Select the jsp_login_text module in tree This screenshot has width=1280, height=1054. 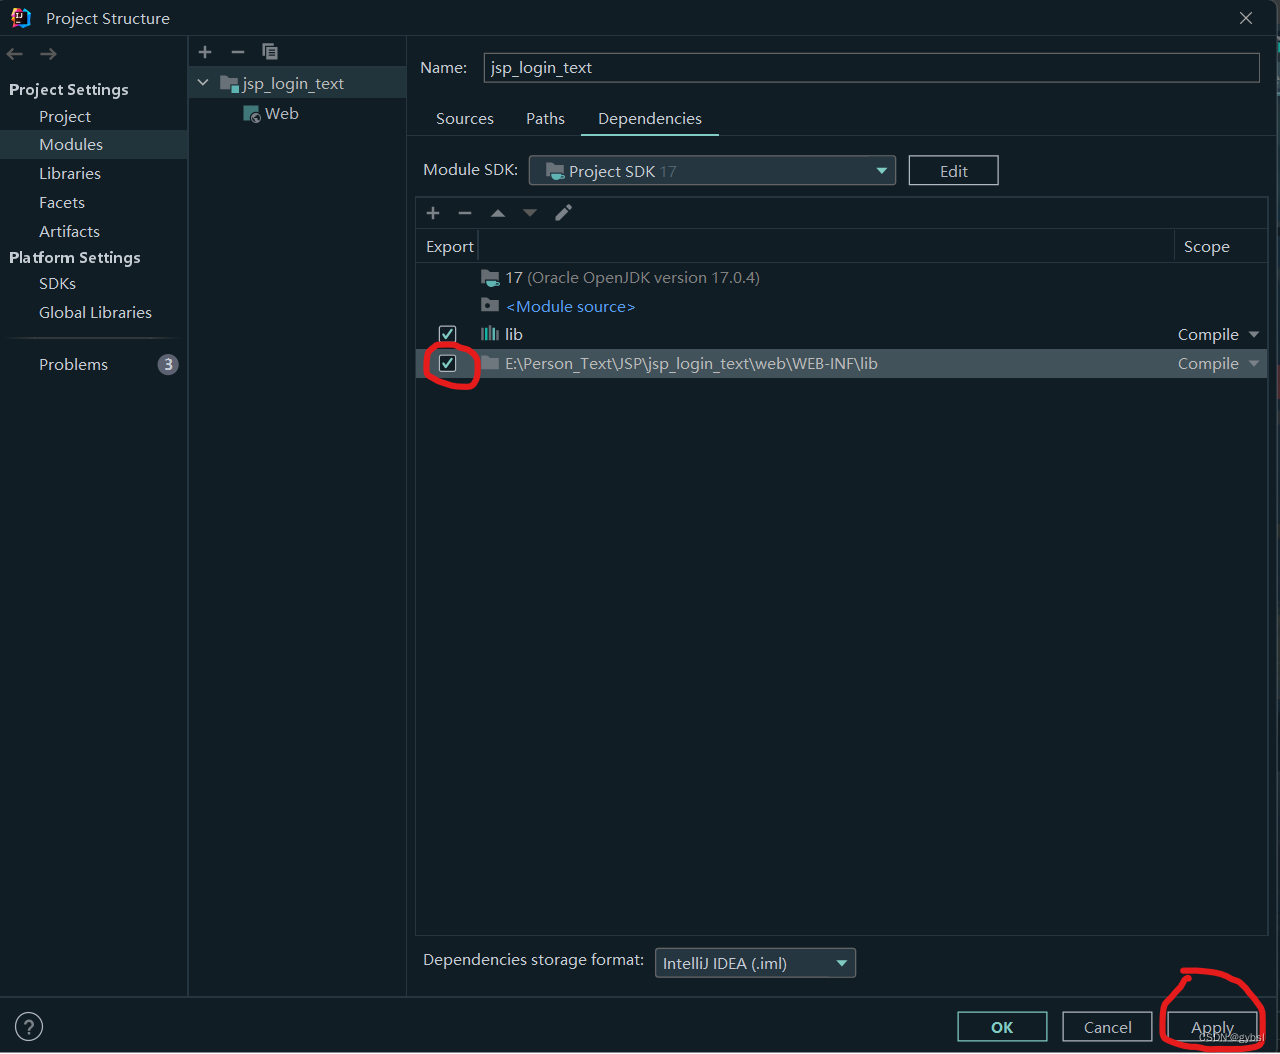click(297, 84)
